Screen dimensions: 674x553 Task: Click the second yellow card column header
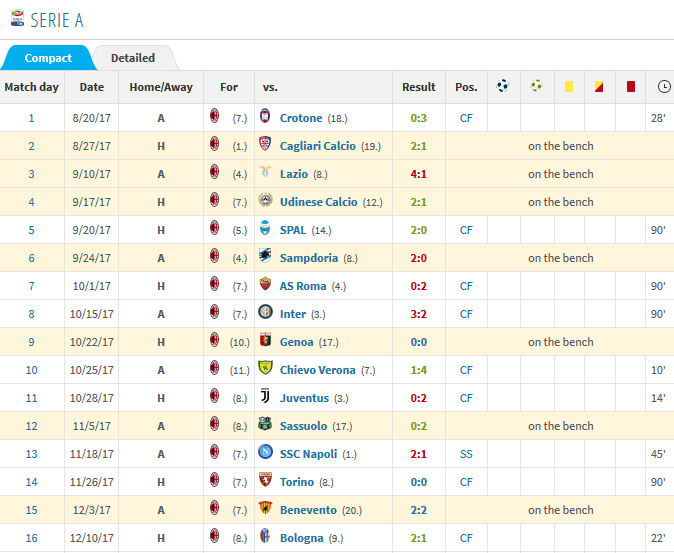tap(599, 87)
